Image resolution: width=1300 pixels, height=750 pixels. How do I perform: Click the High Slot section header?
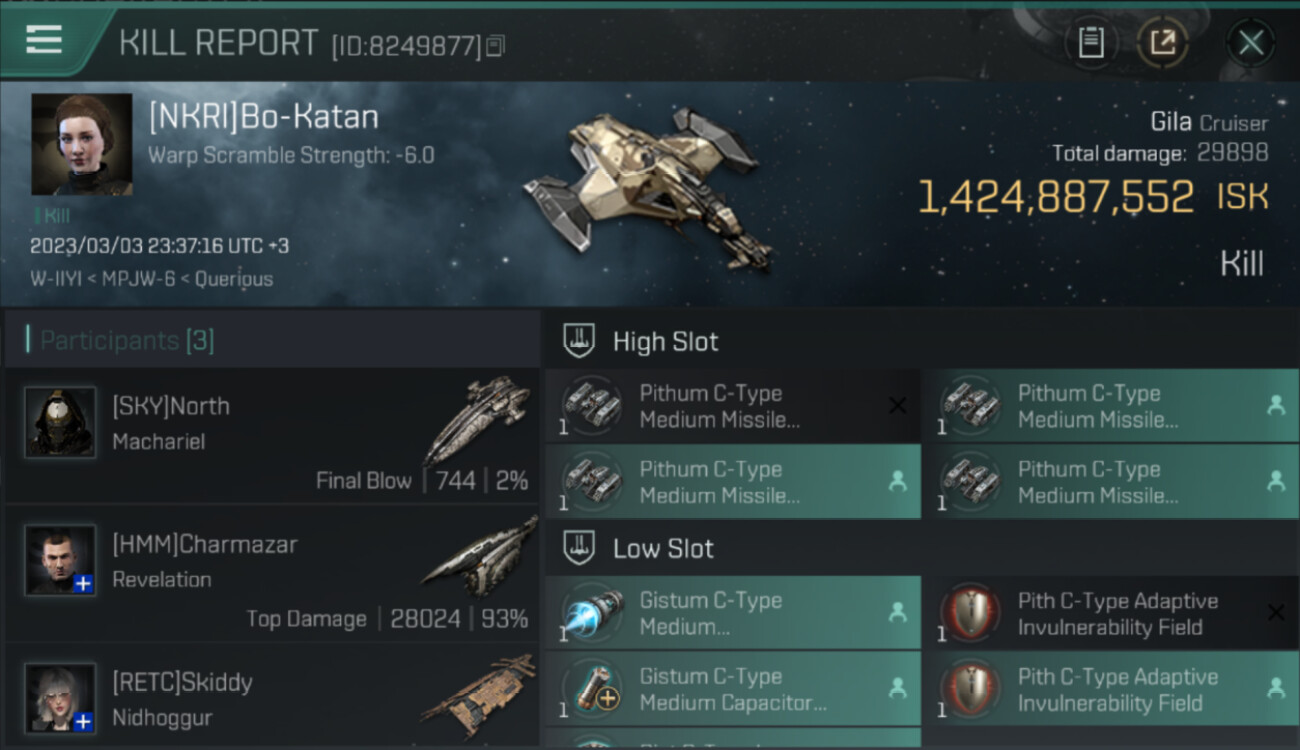click(x=665, y=342)
